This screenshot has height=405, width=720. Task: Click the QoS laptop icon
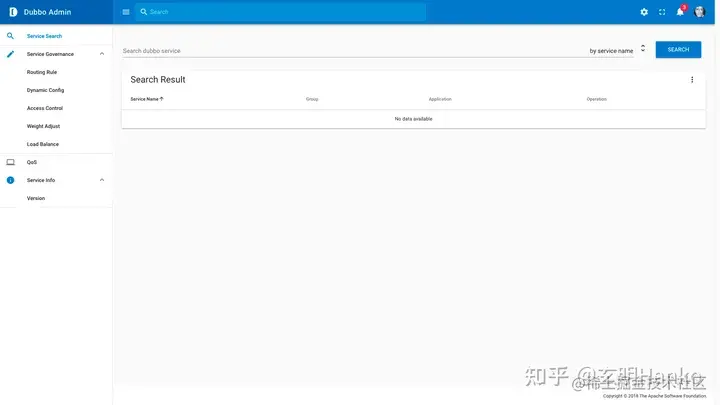[x=10, y=162]
